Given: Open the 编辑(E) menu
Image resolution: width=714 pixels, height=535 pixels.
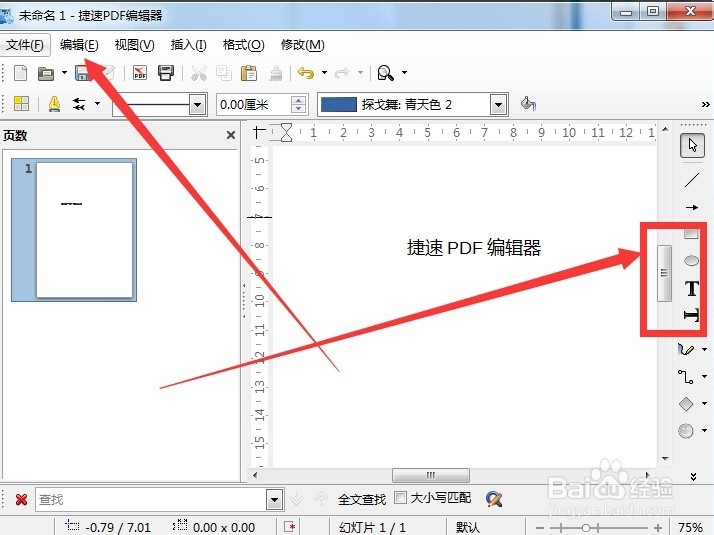Looking at the screenshot, I should coord(79,45).
